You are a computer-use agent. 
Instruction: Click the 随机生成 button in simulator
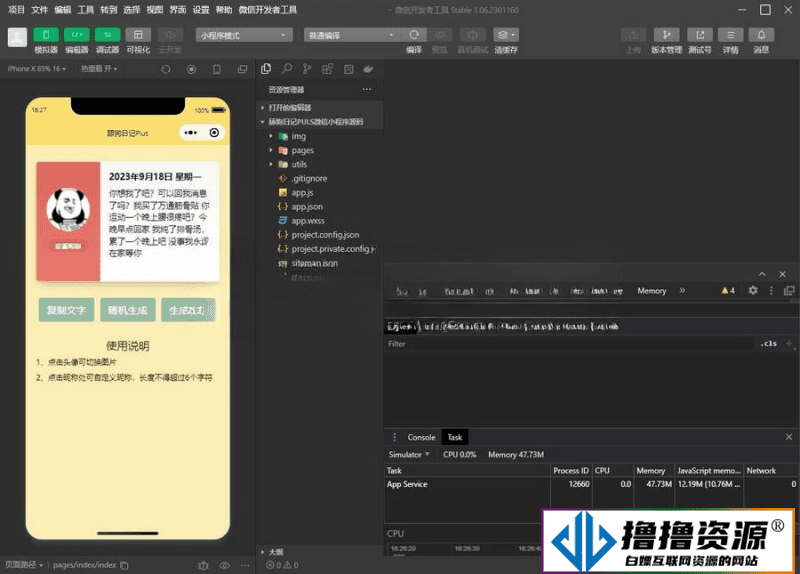tap(128, 310)
